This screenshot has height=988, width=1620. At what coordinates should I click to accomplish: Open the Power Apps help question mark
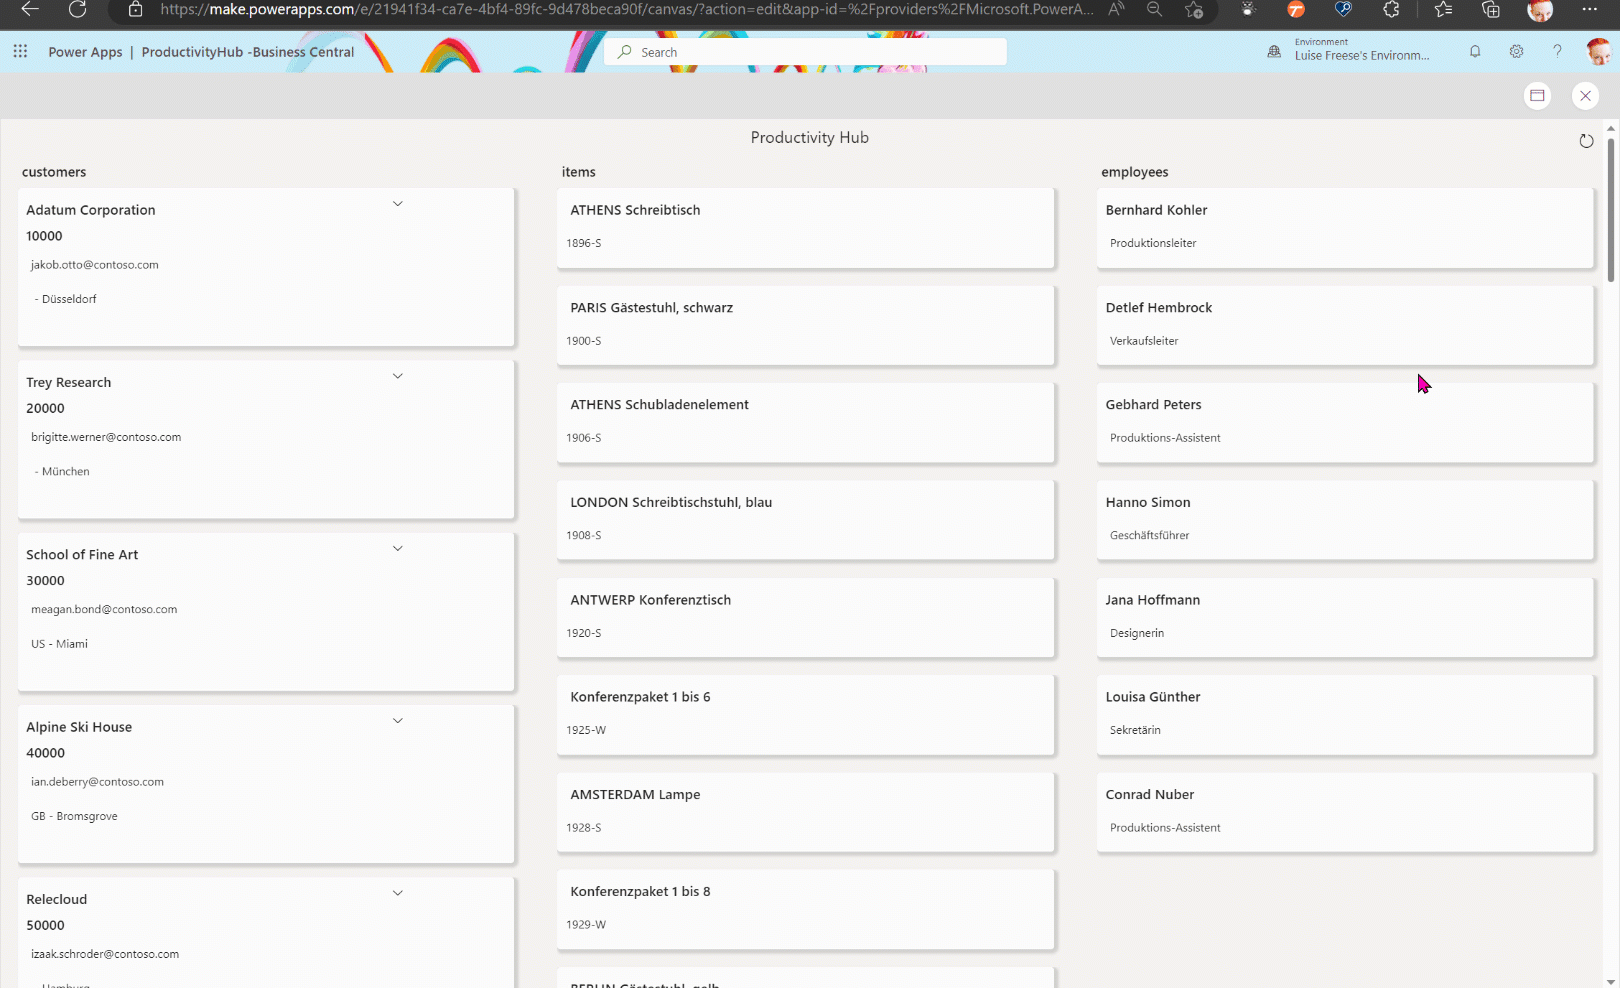(1557, 51)
